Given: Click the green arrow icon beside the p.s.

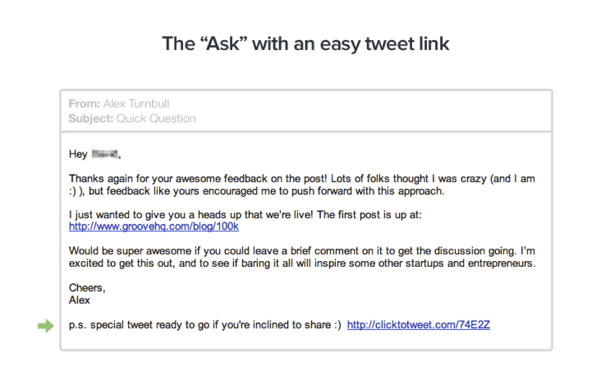Looking at the screenshot, I should click(x=46, y=326).
